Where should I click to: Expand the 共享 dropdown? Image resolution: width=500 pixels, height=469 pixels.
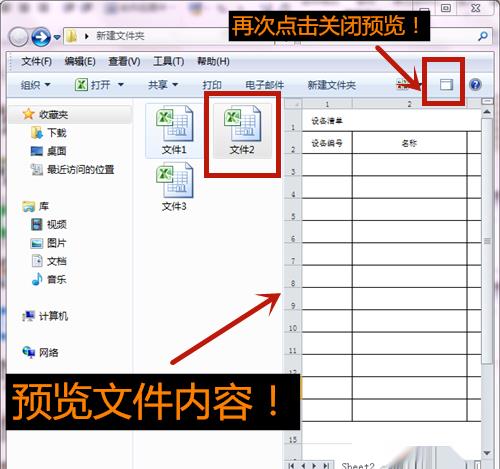[163, 85]
